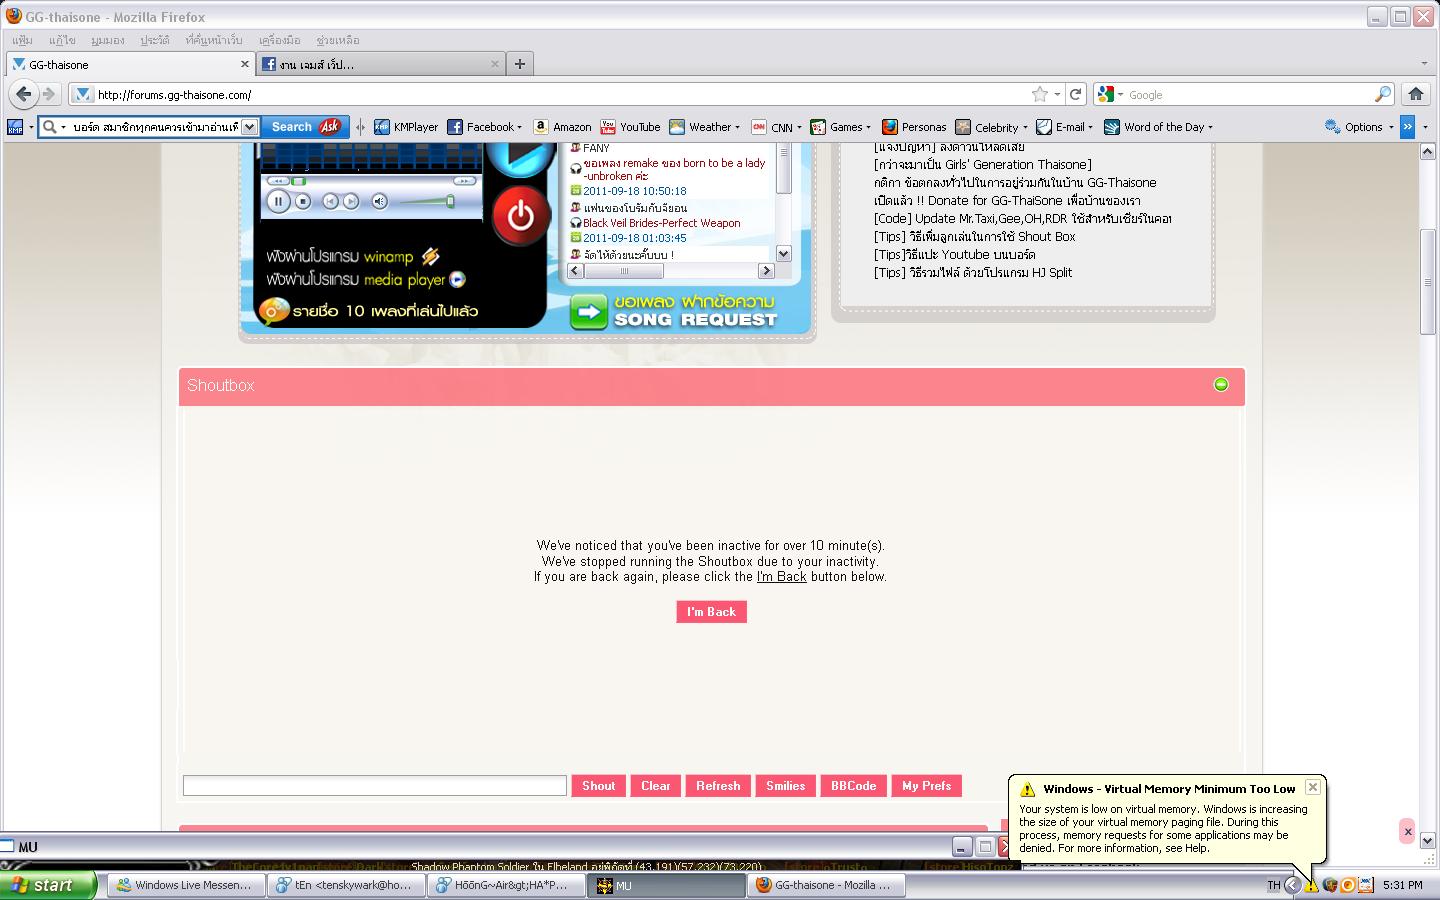Viewport: 1440px width, 900px height.
Task: Click the inline I'm Back link
Action: 781,577
